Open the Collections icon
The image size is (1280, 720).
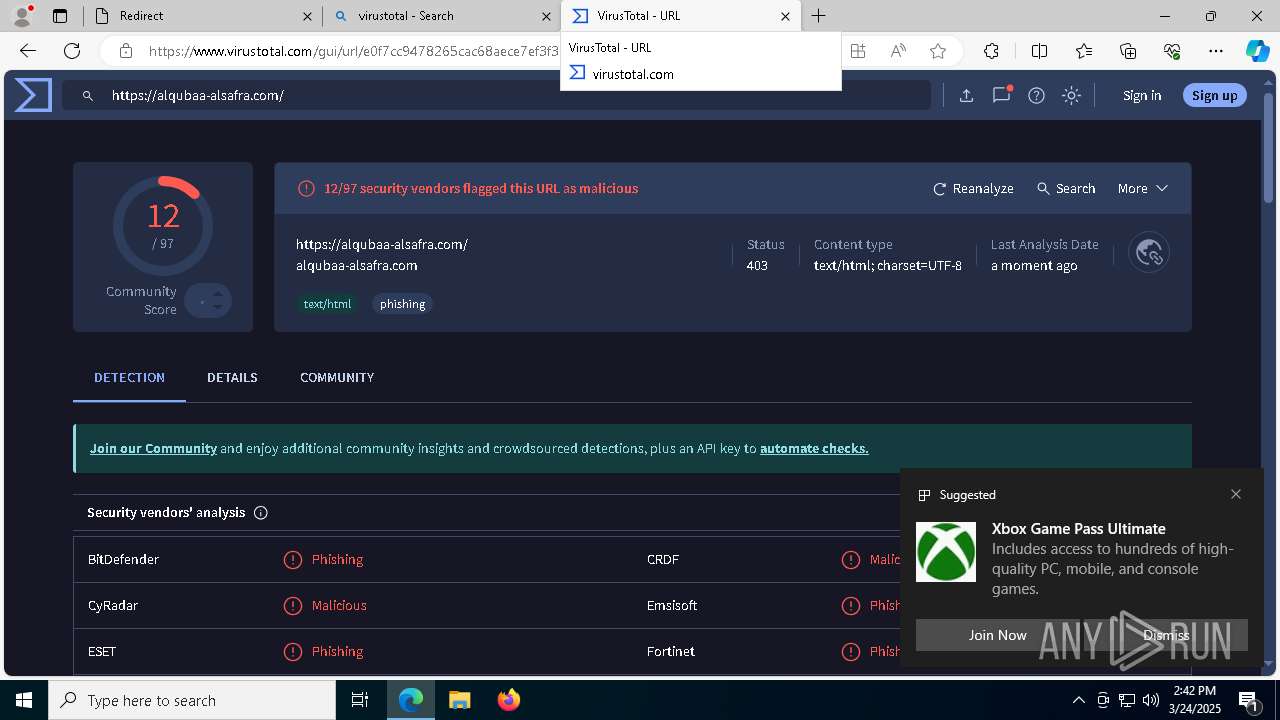[x=1128, y=51]
